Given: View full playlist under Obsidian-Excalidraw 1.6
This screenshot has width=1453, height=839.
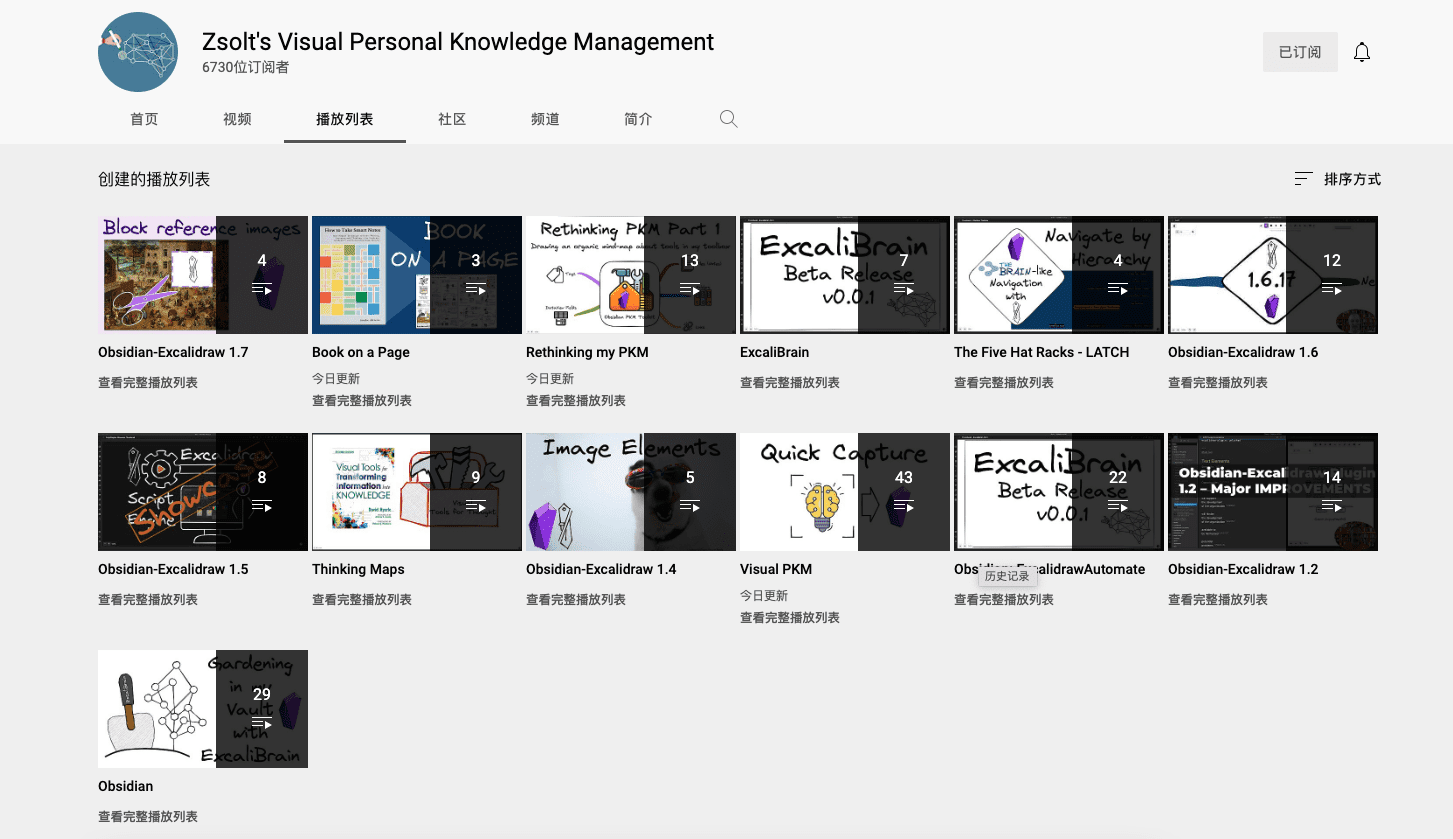Looking at the screenshot, I should coord(1218,382).
